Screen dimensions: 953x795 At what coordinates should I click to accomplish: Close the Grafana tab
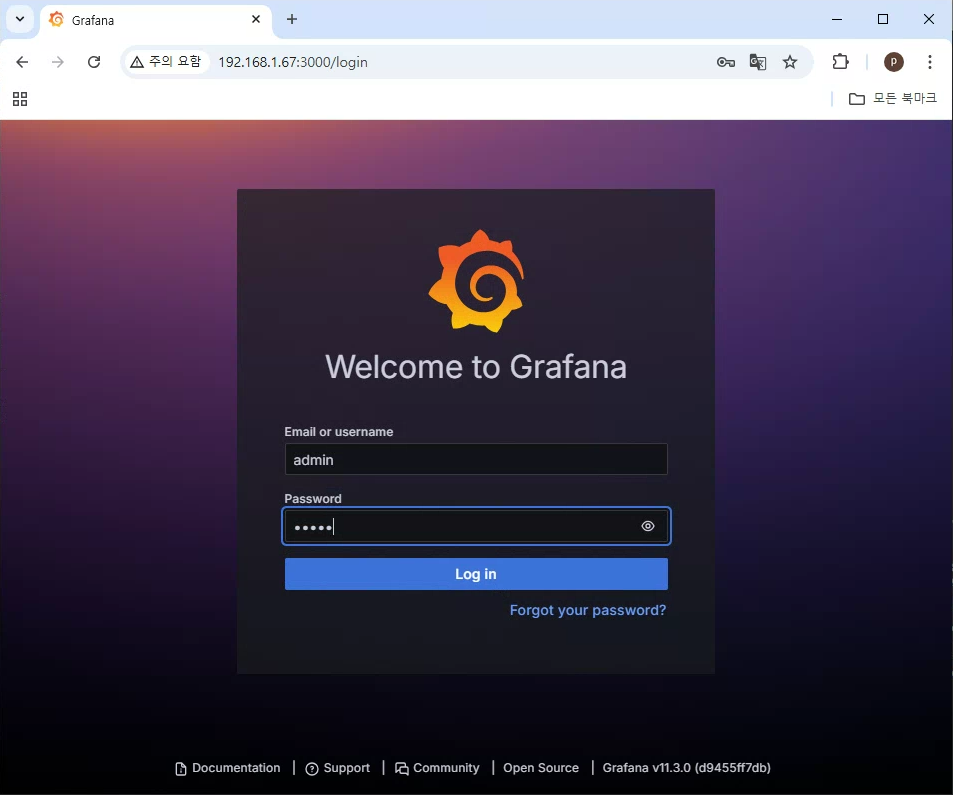point(256,19)
